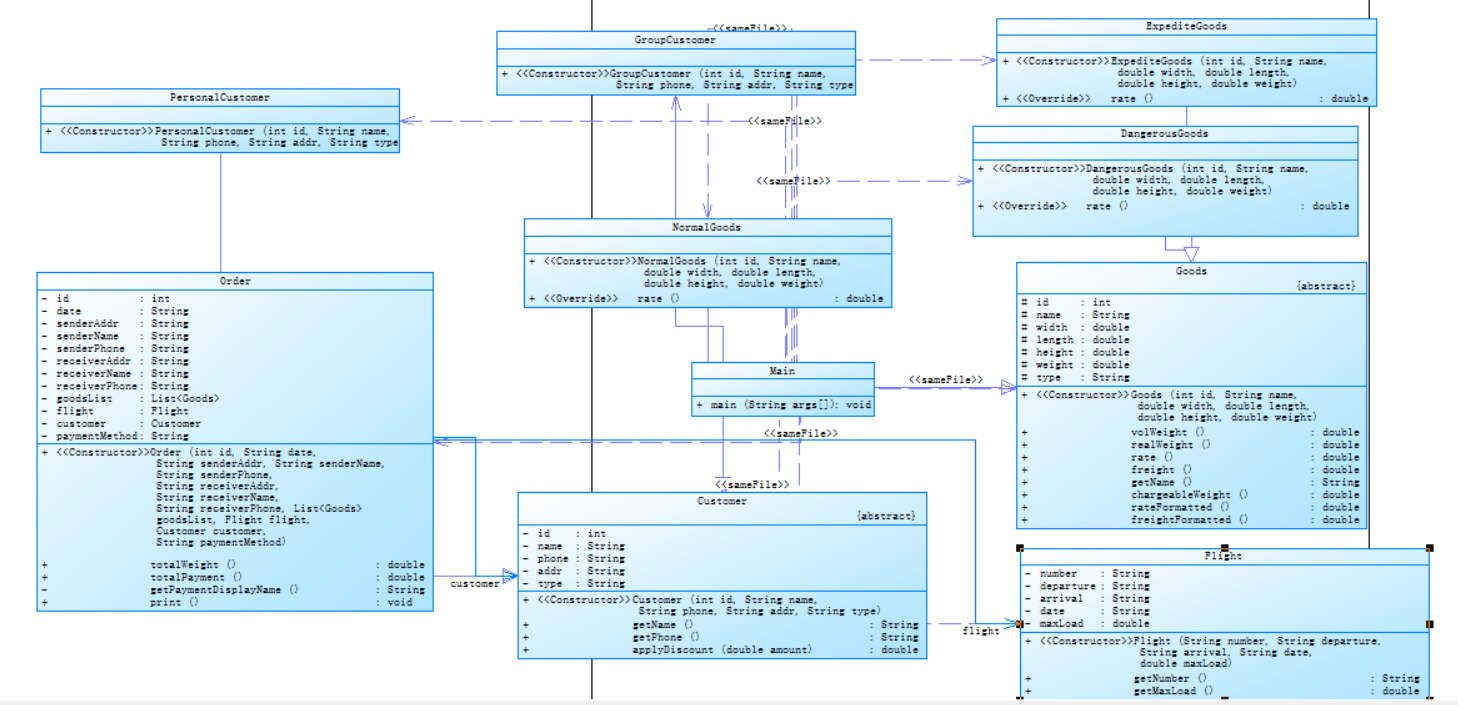Select the PersonalCustomer class title
This screenshot has width=1458, height=705.
click(x=219, y=98)
